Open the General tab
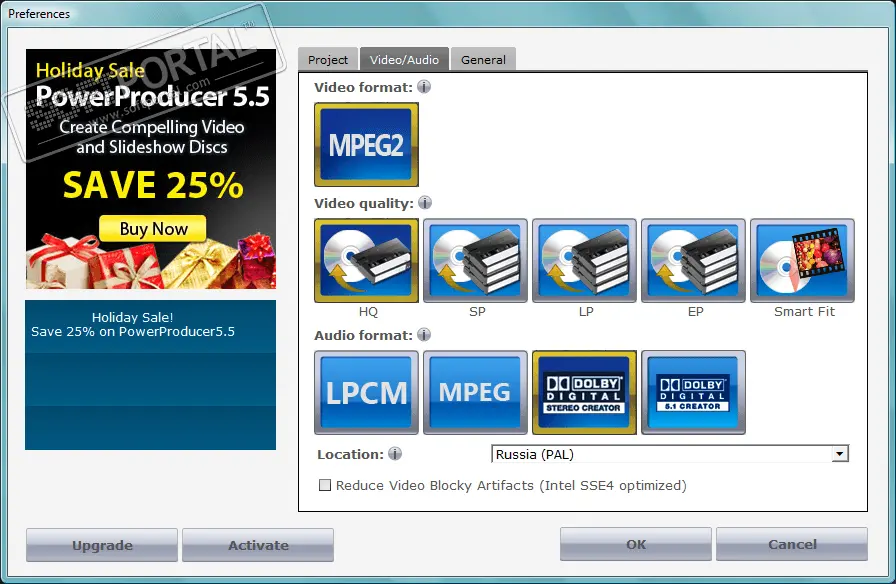The image size is (896, 584). click(x=483, y=60)
